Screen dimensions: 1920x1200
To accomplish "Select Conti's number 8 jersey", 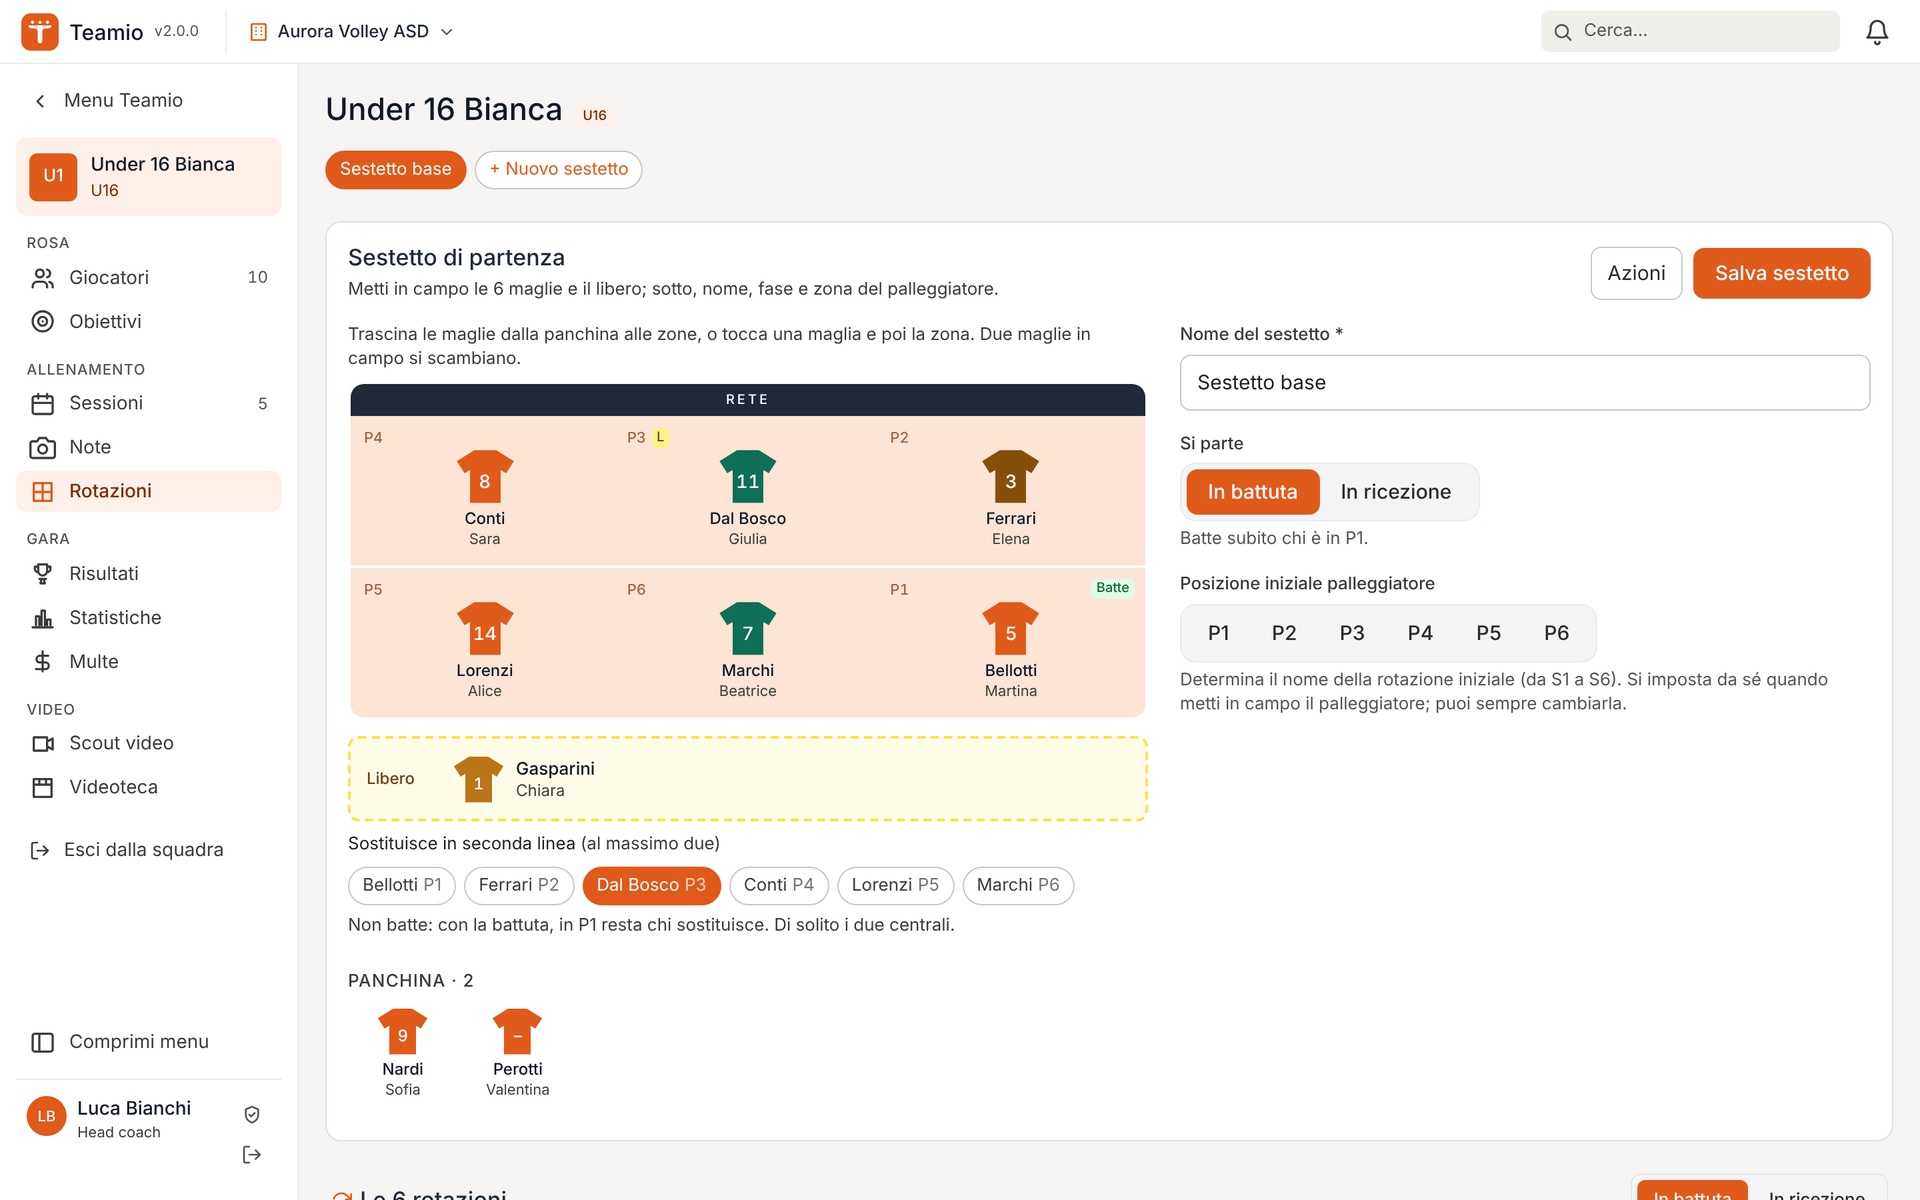I will coord(485,477).
